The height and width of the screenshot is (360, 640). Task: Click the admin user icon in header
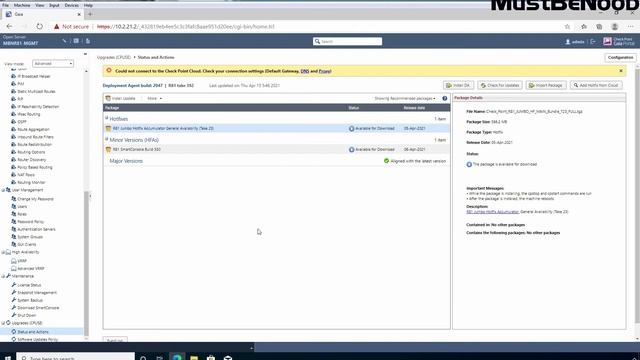(x=567, y=42)
